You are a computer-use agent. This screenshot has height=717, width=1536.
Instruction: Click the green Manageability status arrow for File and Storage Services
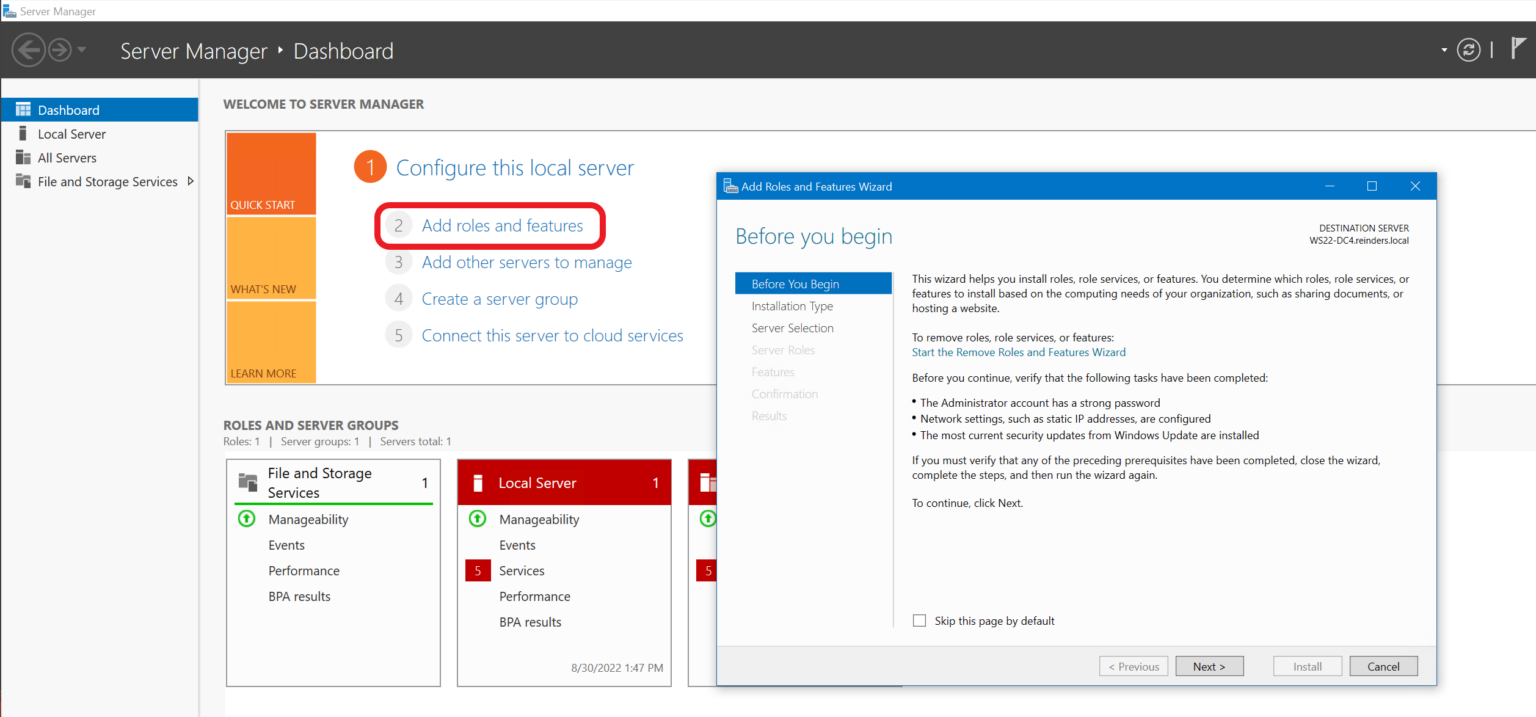[x=246, y=519]
